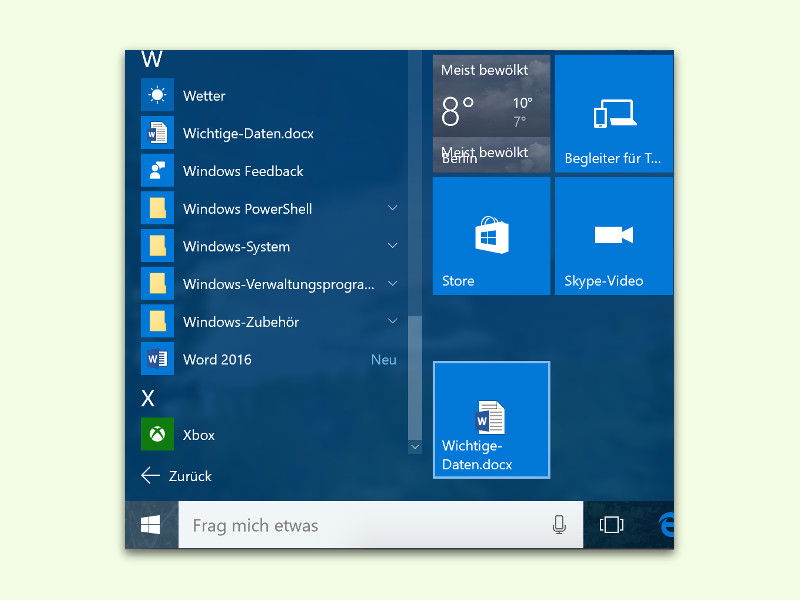Click the letter 'W' section header

[152, 59]
